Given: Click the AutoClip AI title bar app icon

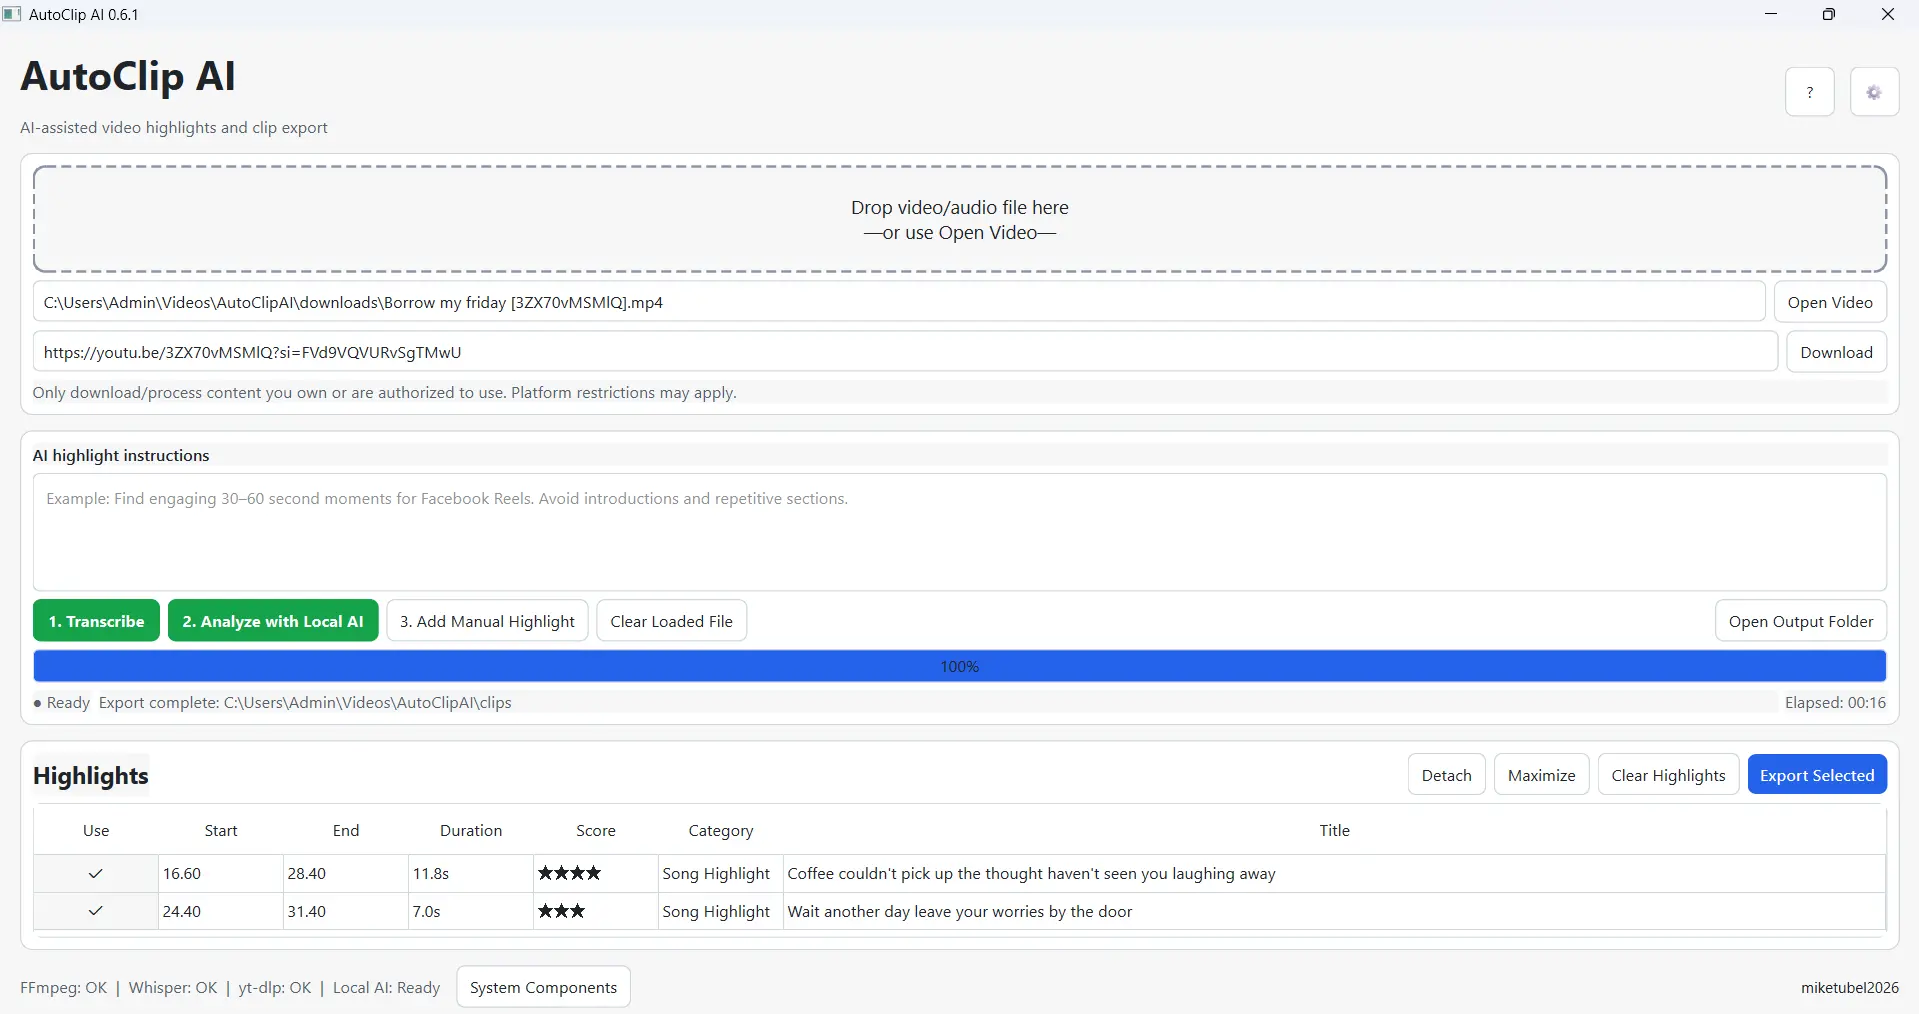Looking at the screenshot, I should [12, 14].
